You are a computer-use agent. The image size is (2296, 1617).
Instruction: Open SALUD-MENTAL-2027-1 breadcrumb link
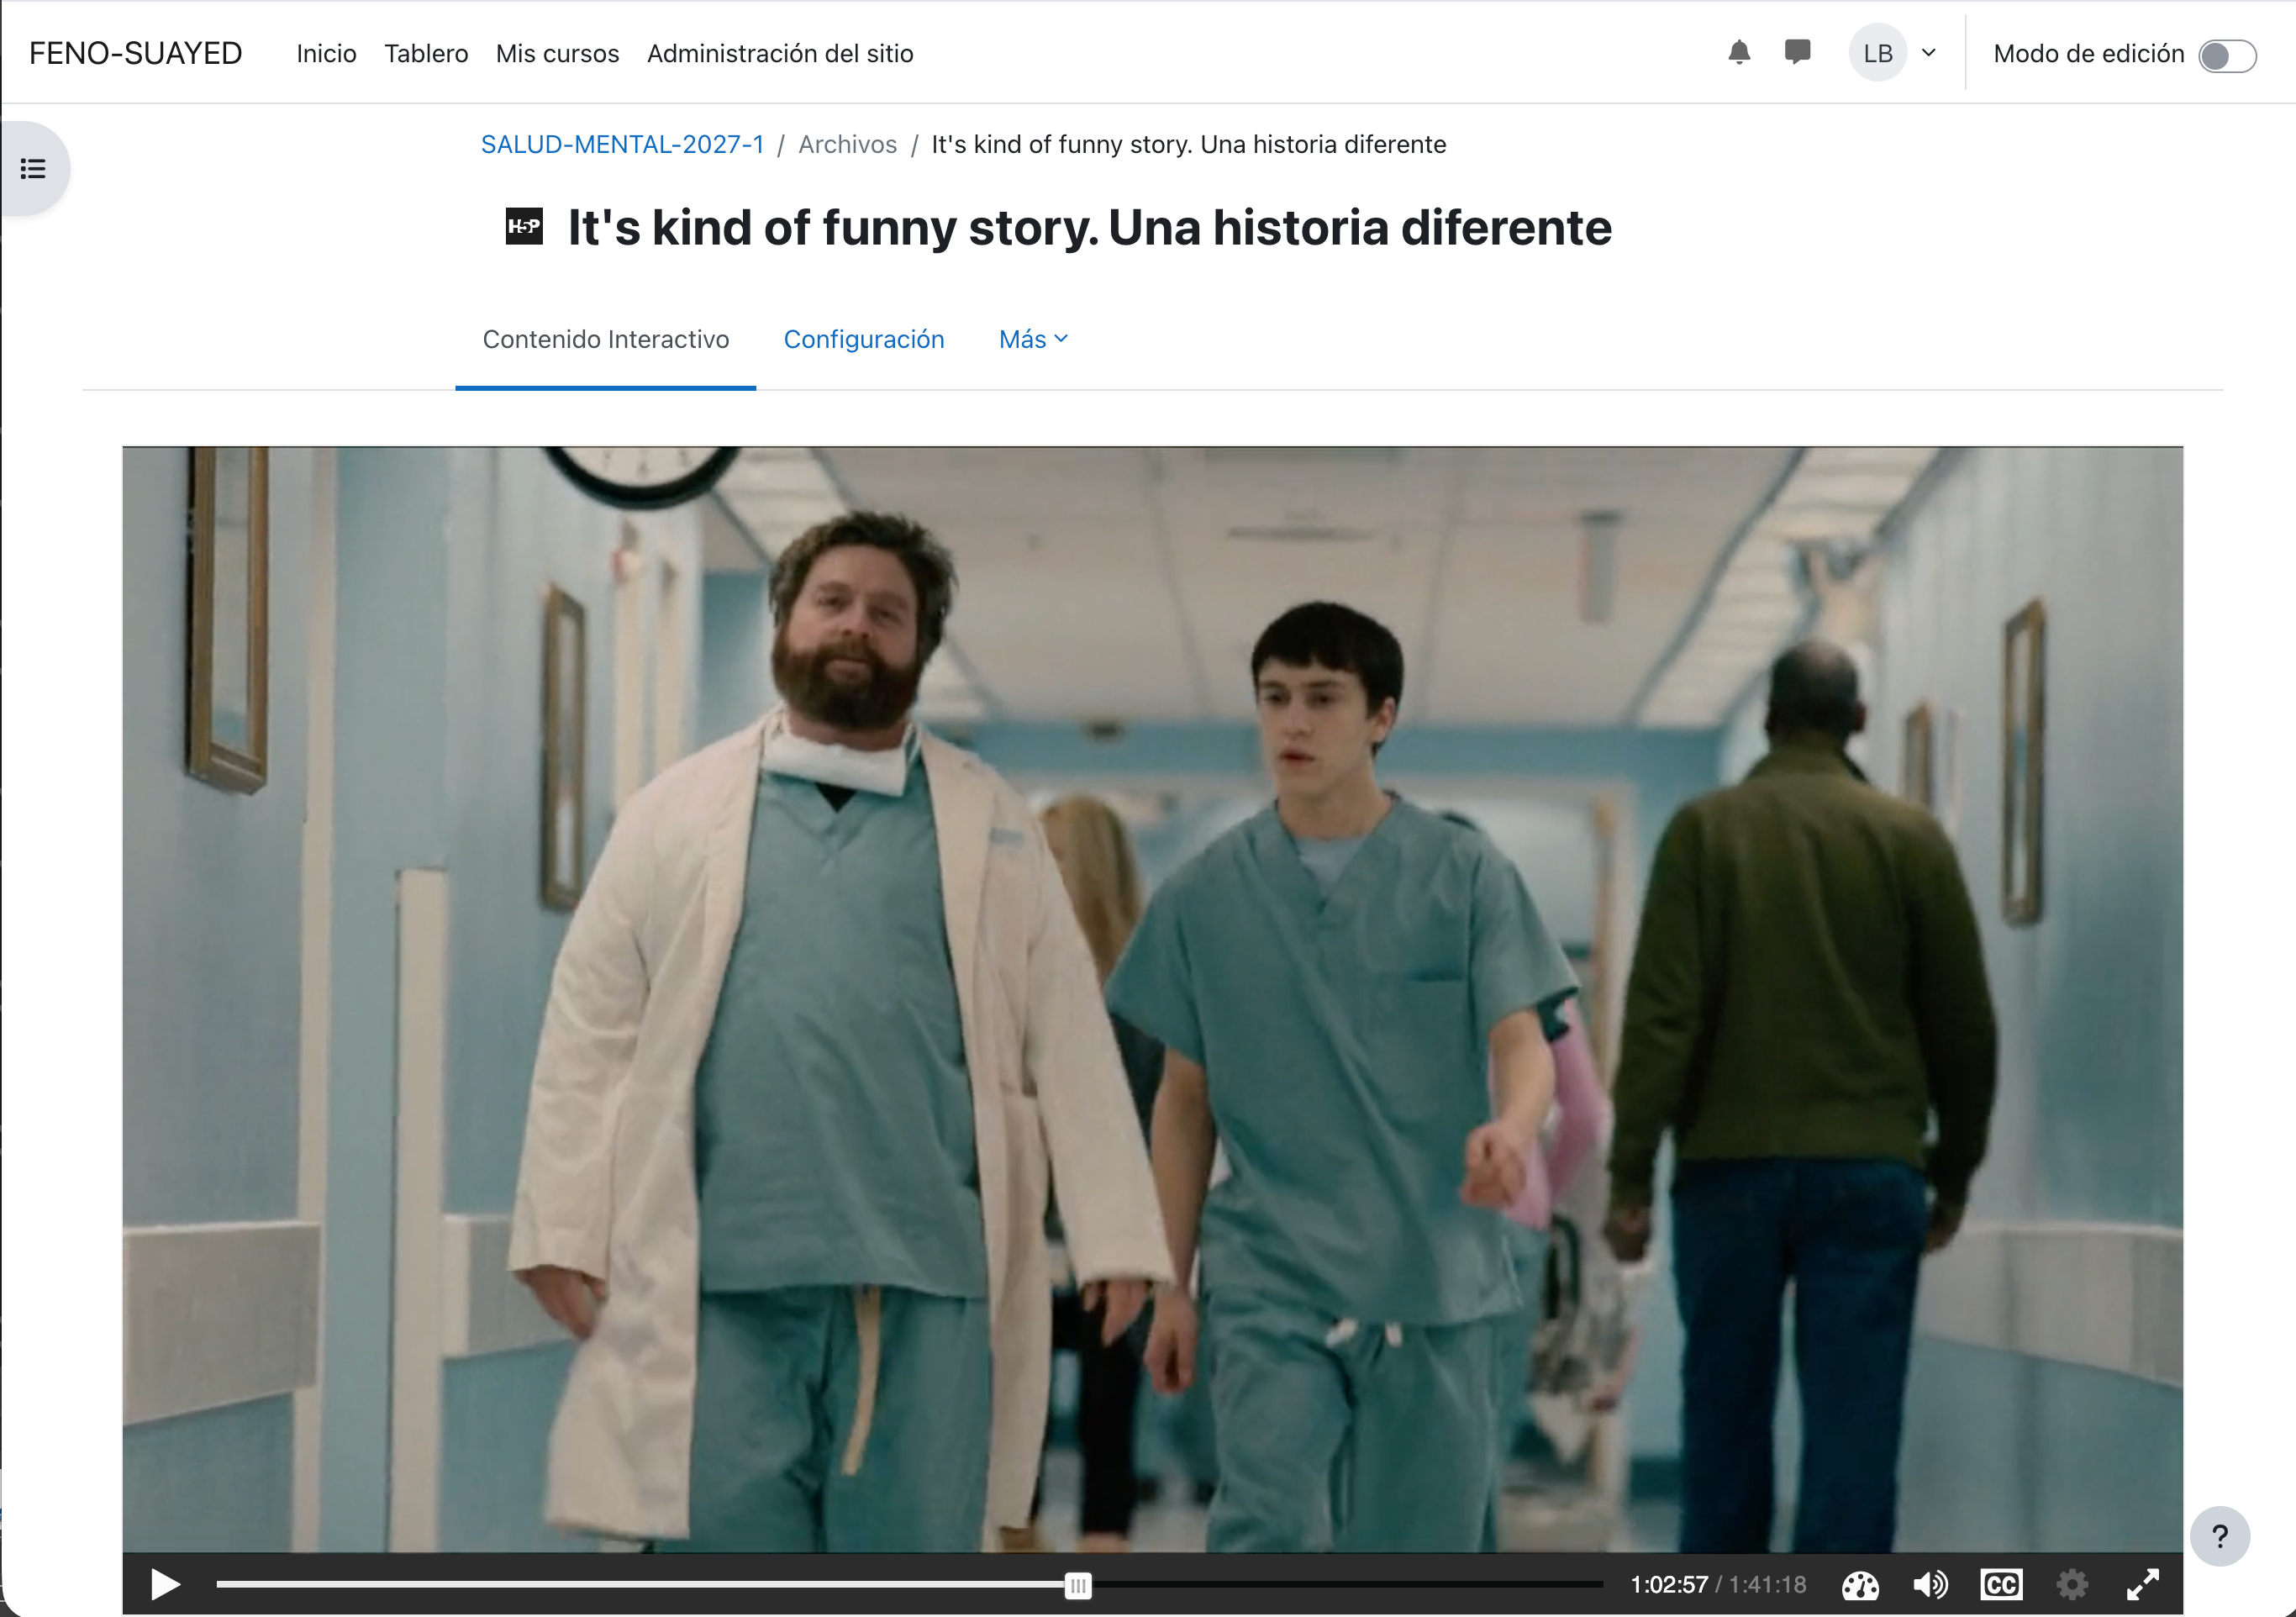[622, 145]
